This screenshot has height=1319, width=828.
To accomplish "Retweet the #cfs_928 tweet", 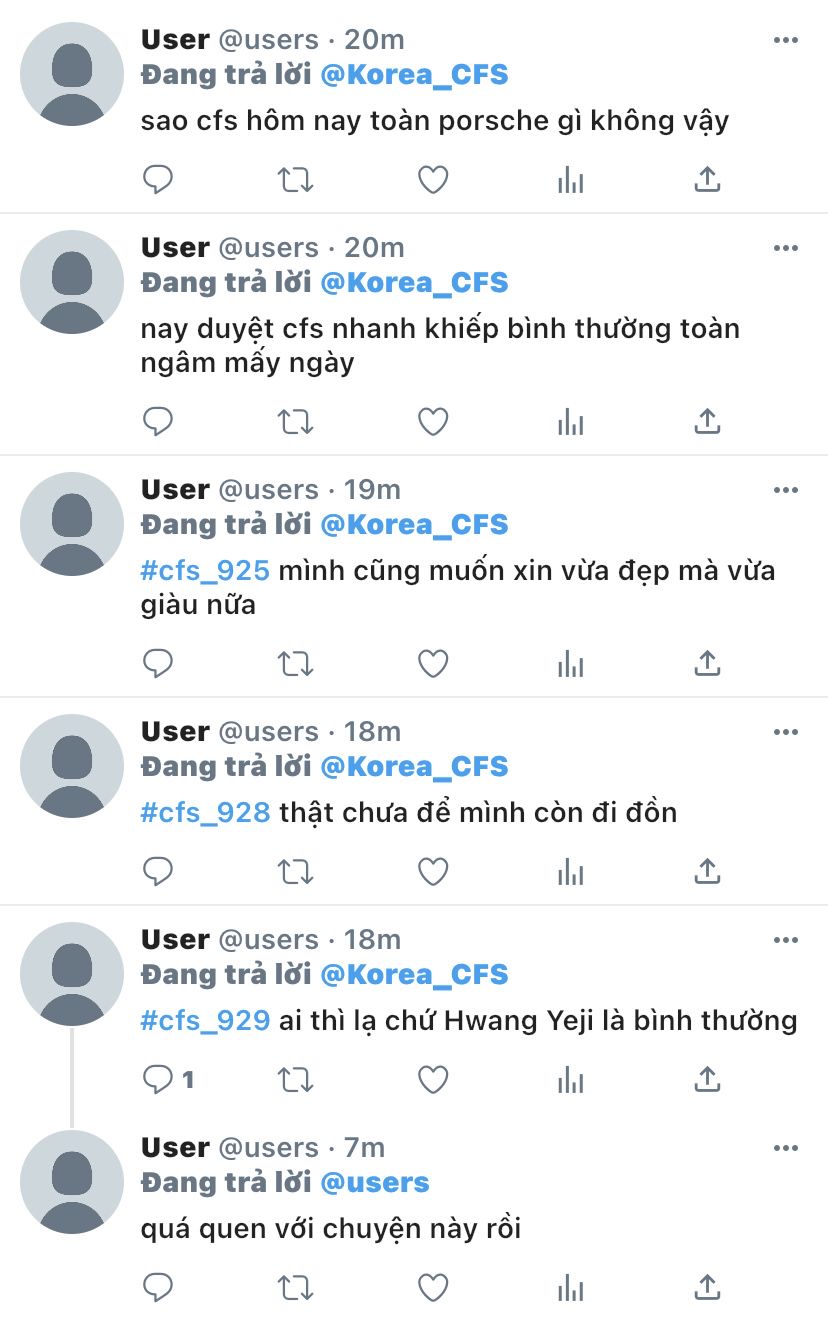I will 295,872.
